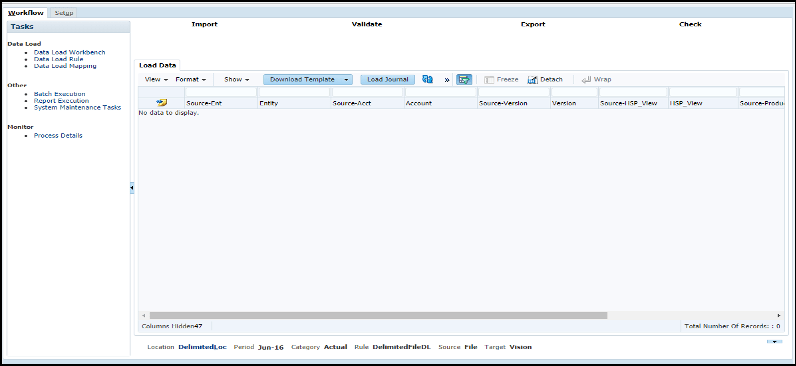796x366 pixels.
Task: Switch to the Setup tab
Action: 64,13
